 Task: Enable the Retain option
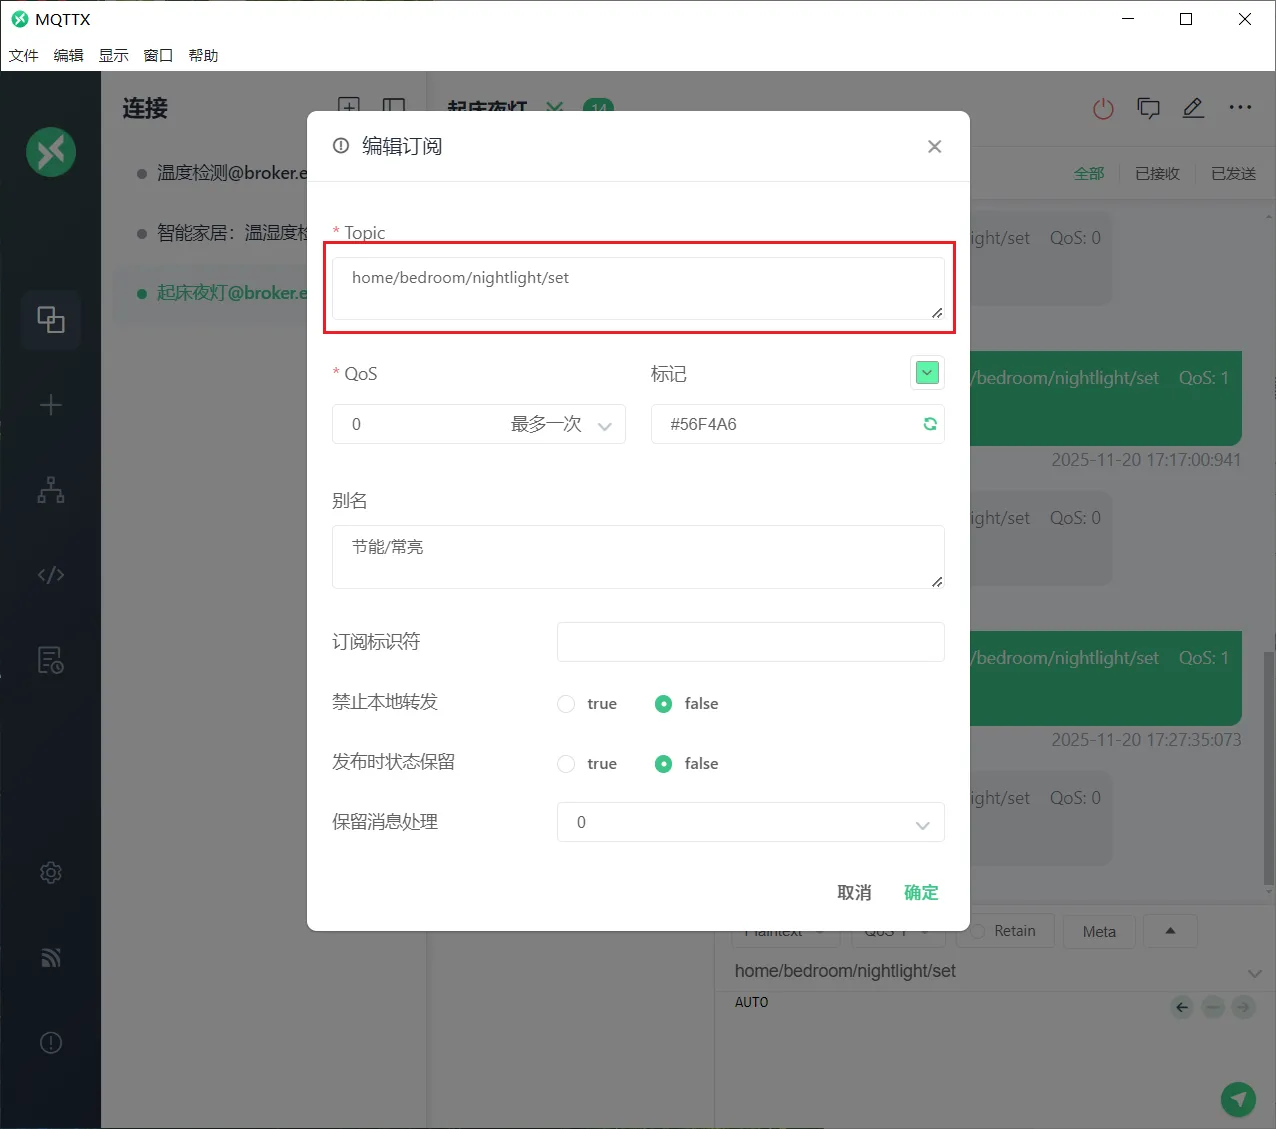point(1004,930)
